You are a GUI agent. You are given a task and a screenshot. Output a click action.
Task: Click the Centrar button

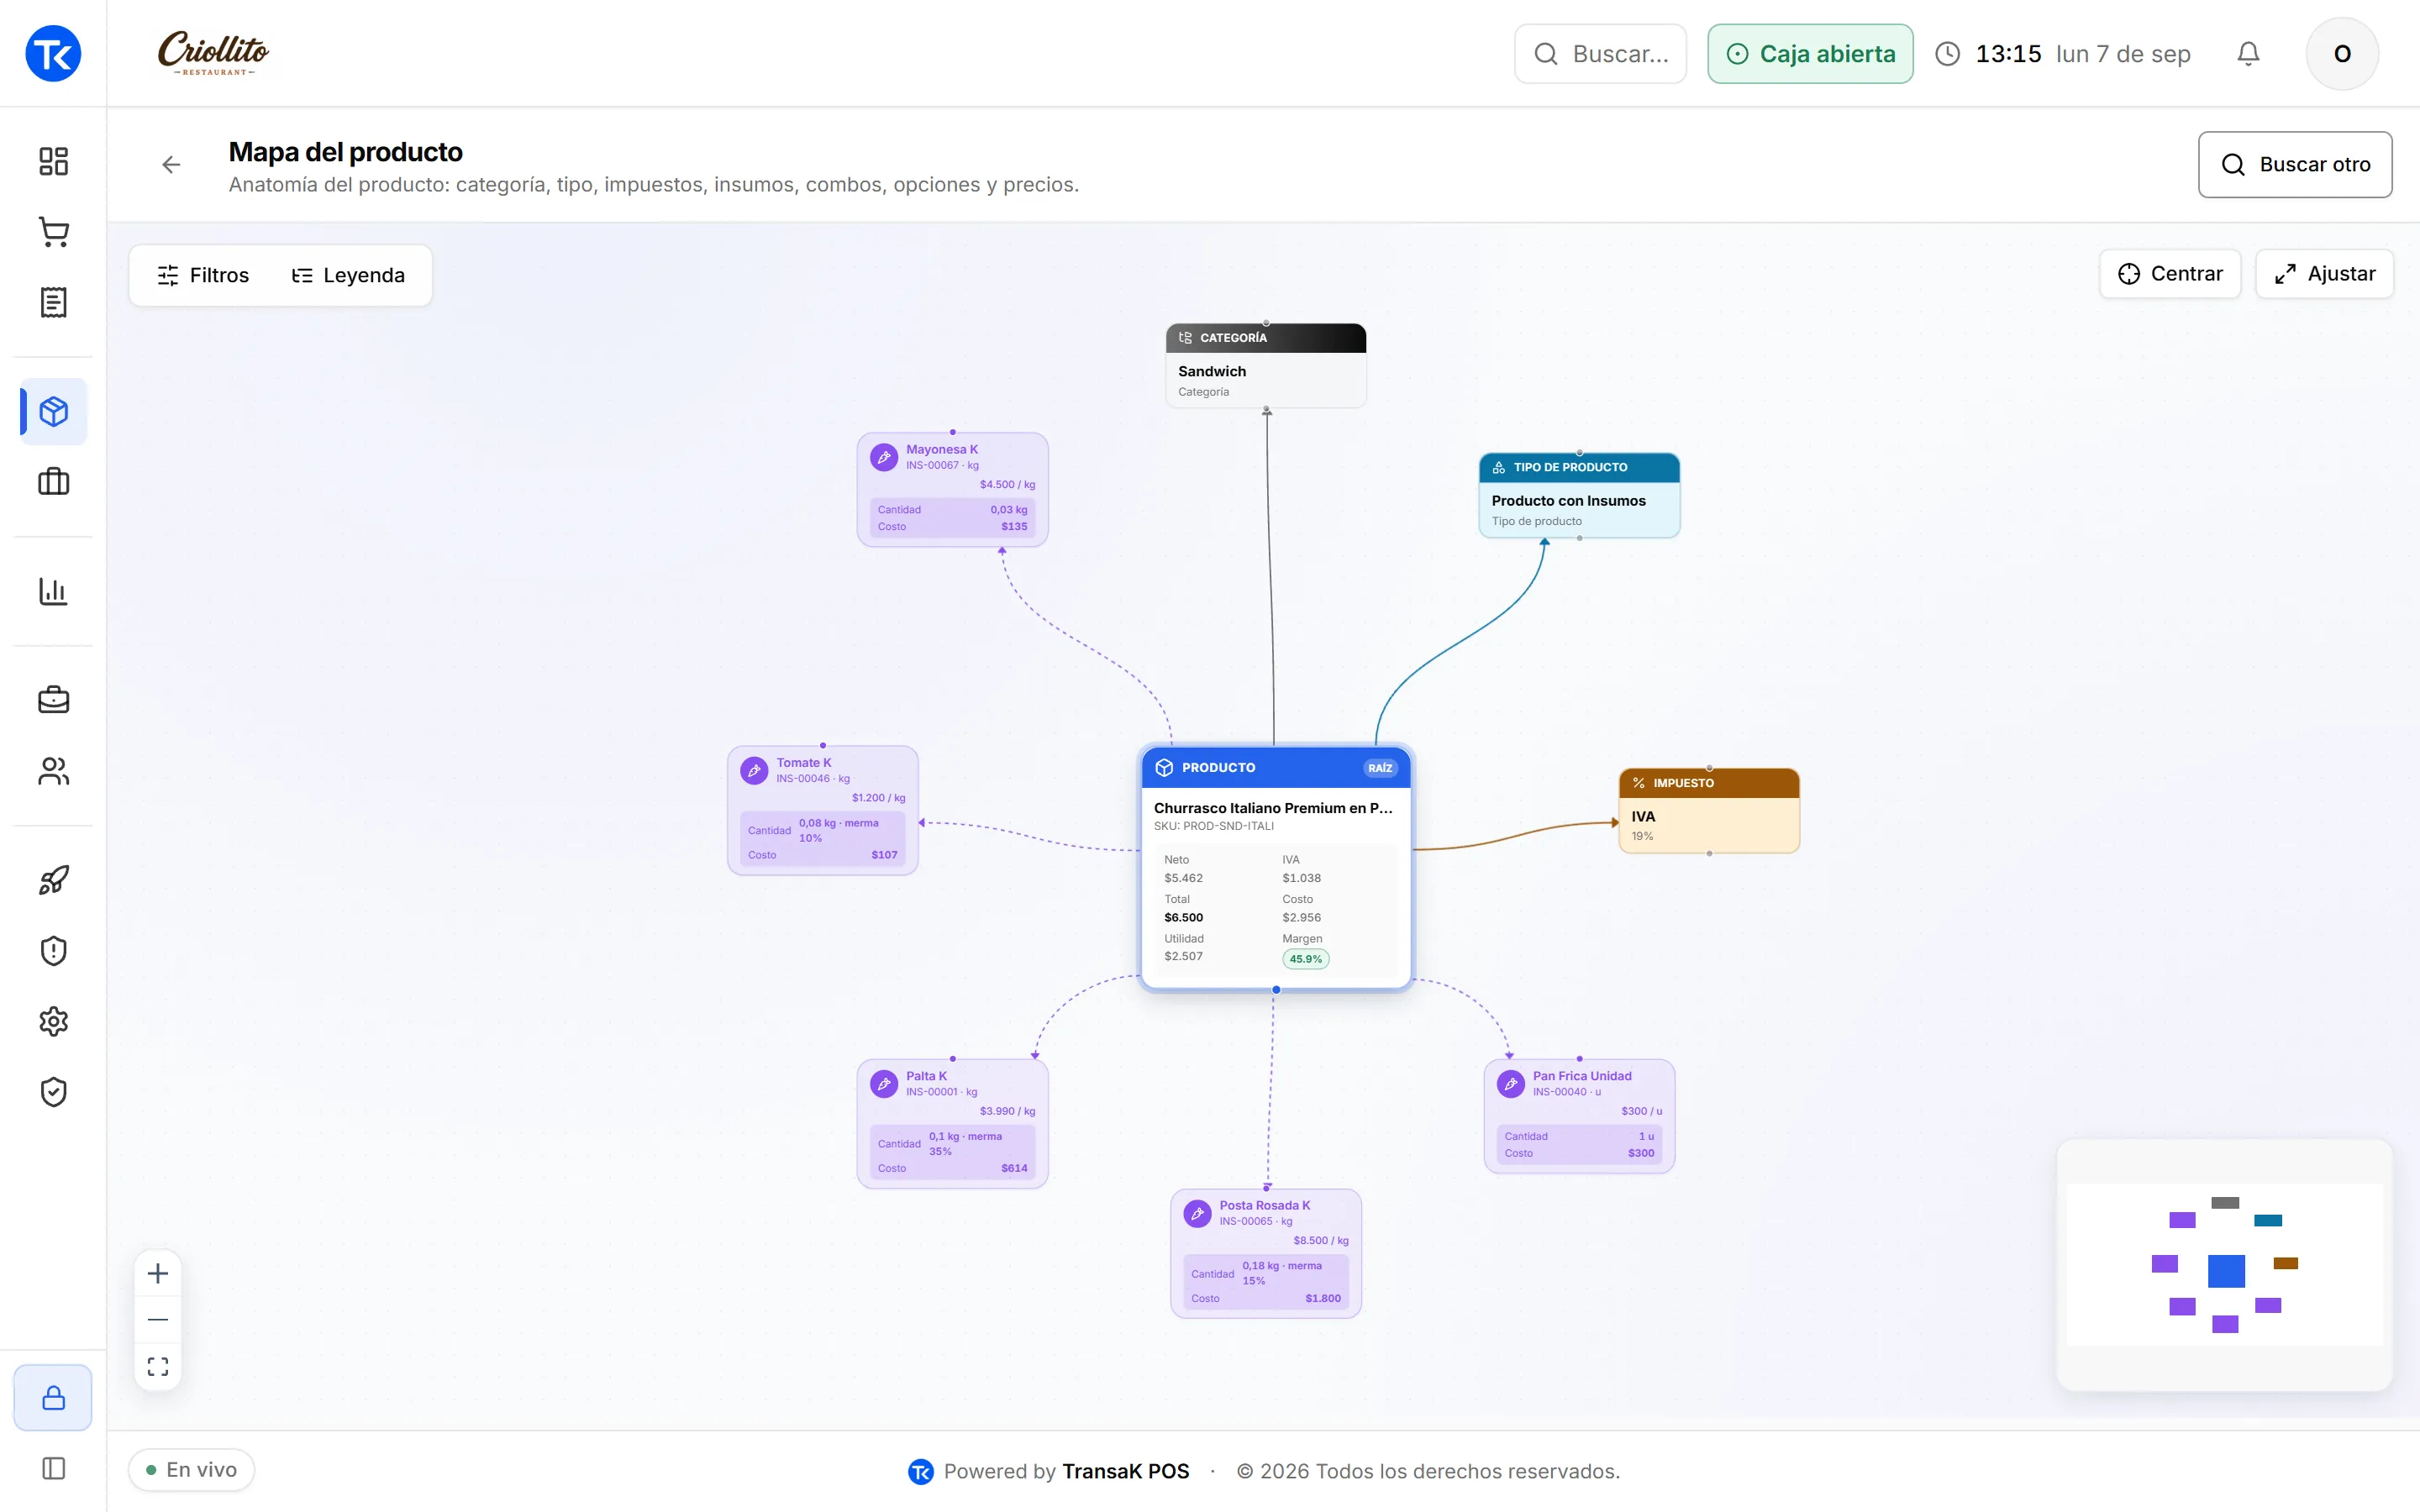2170,274
